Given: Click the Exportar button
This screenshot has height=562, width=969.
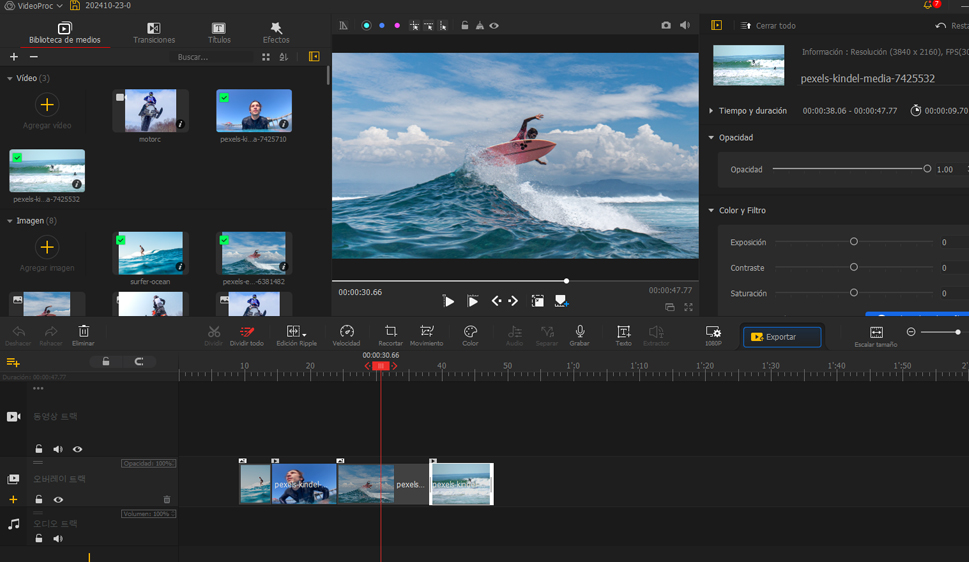Looking at the screenshot, I should click(782, 337).
